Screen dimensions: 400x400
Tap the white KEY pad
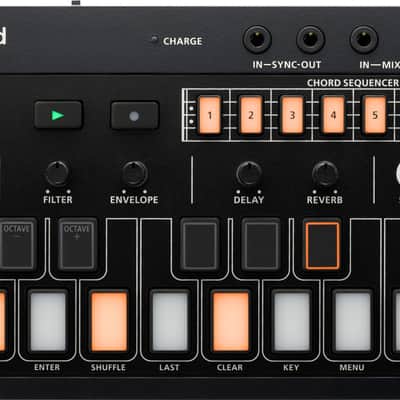click(292, 321)
